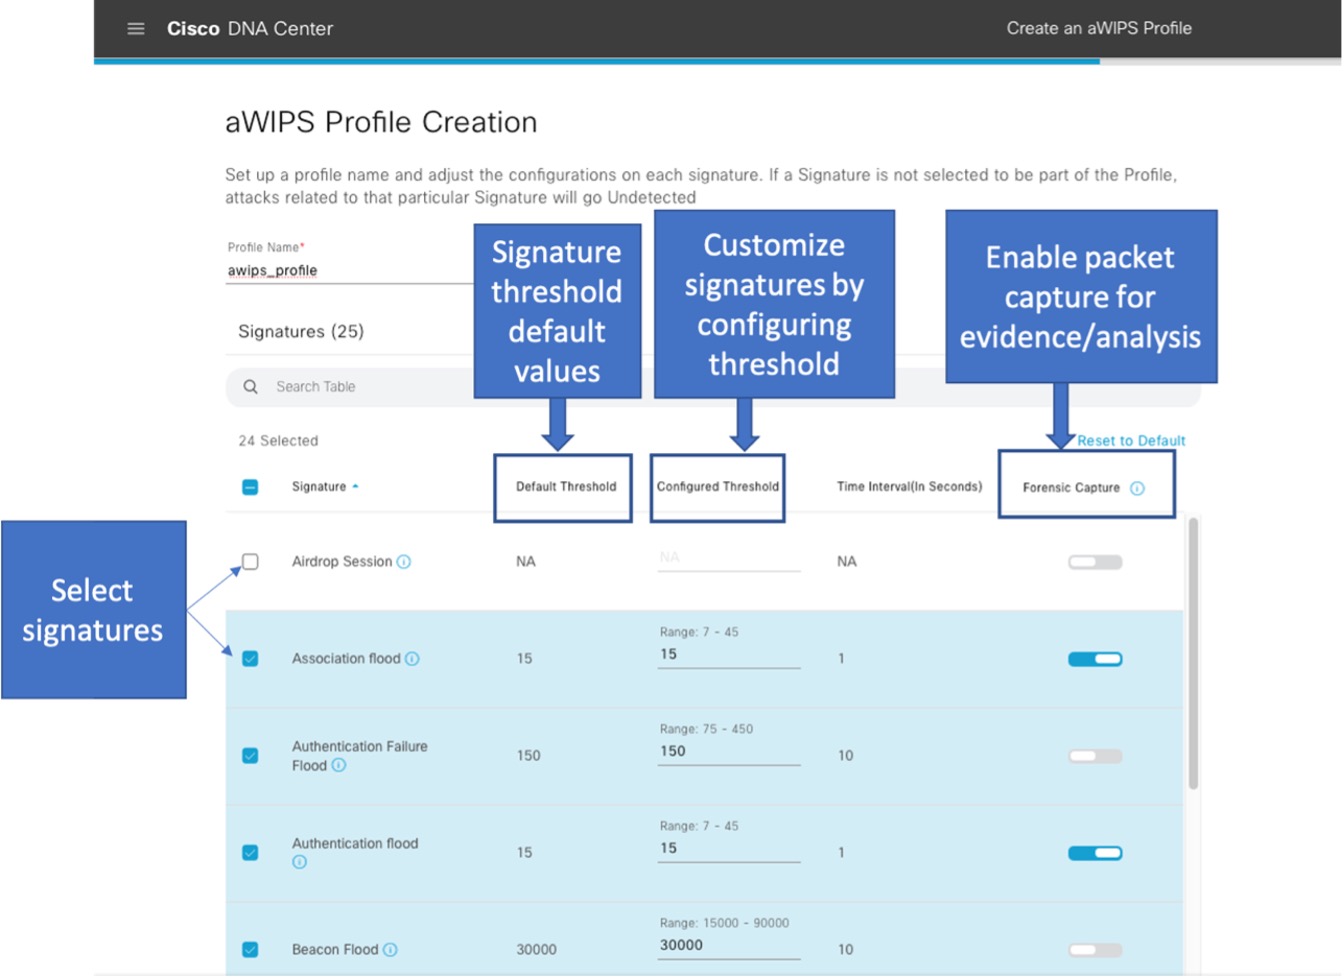The height and width of the screenshot is (980, 1344).
Task: Show info for Beacon Flood signature
Action: click(390, 950)
